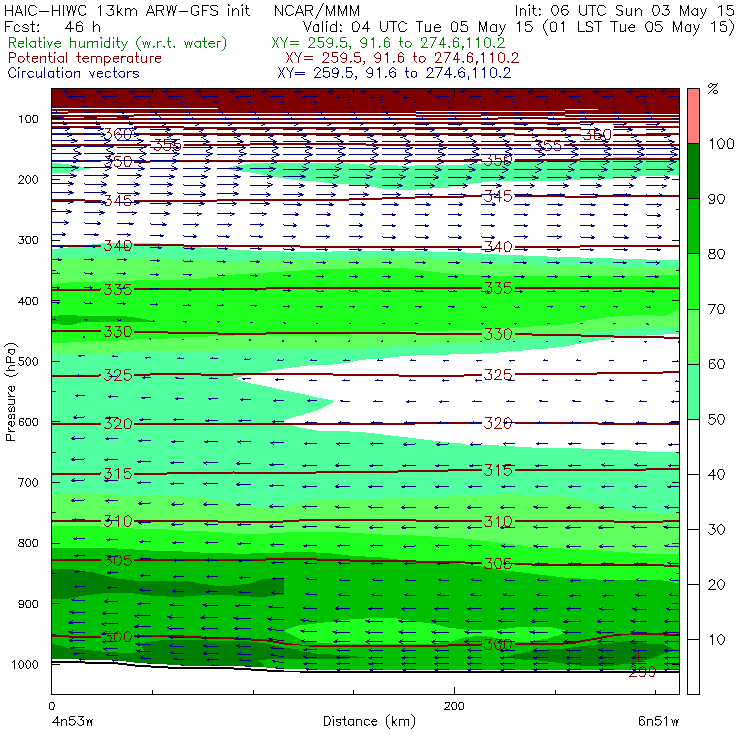The width and height of the screenshot is (740, 740).
Task: Click the 700 hPa pressure tick label
Action: point(28,482)
